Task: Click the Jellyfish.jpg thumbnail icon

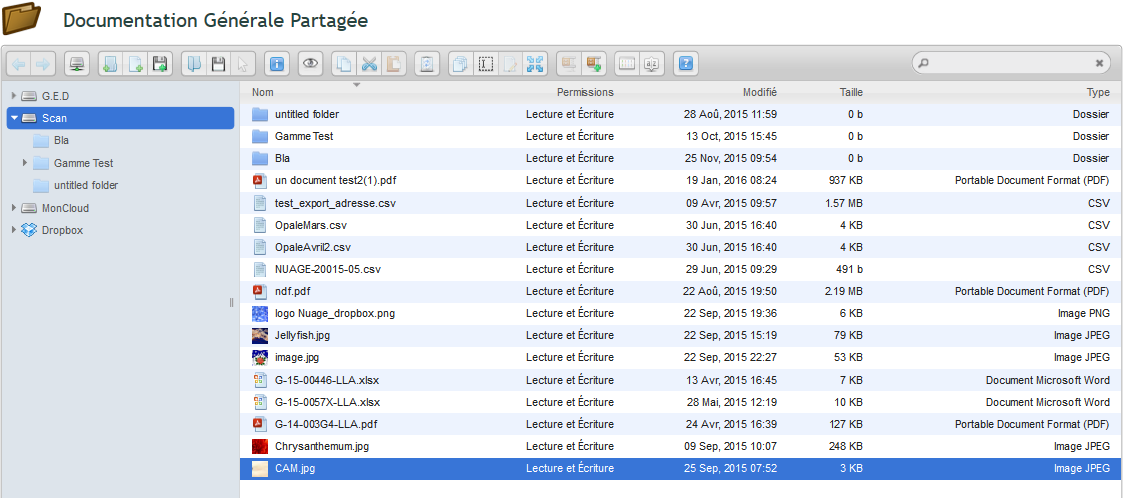Action: click(x=260, y=335)
